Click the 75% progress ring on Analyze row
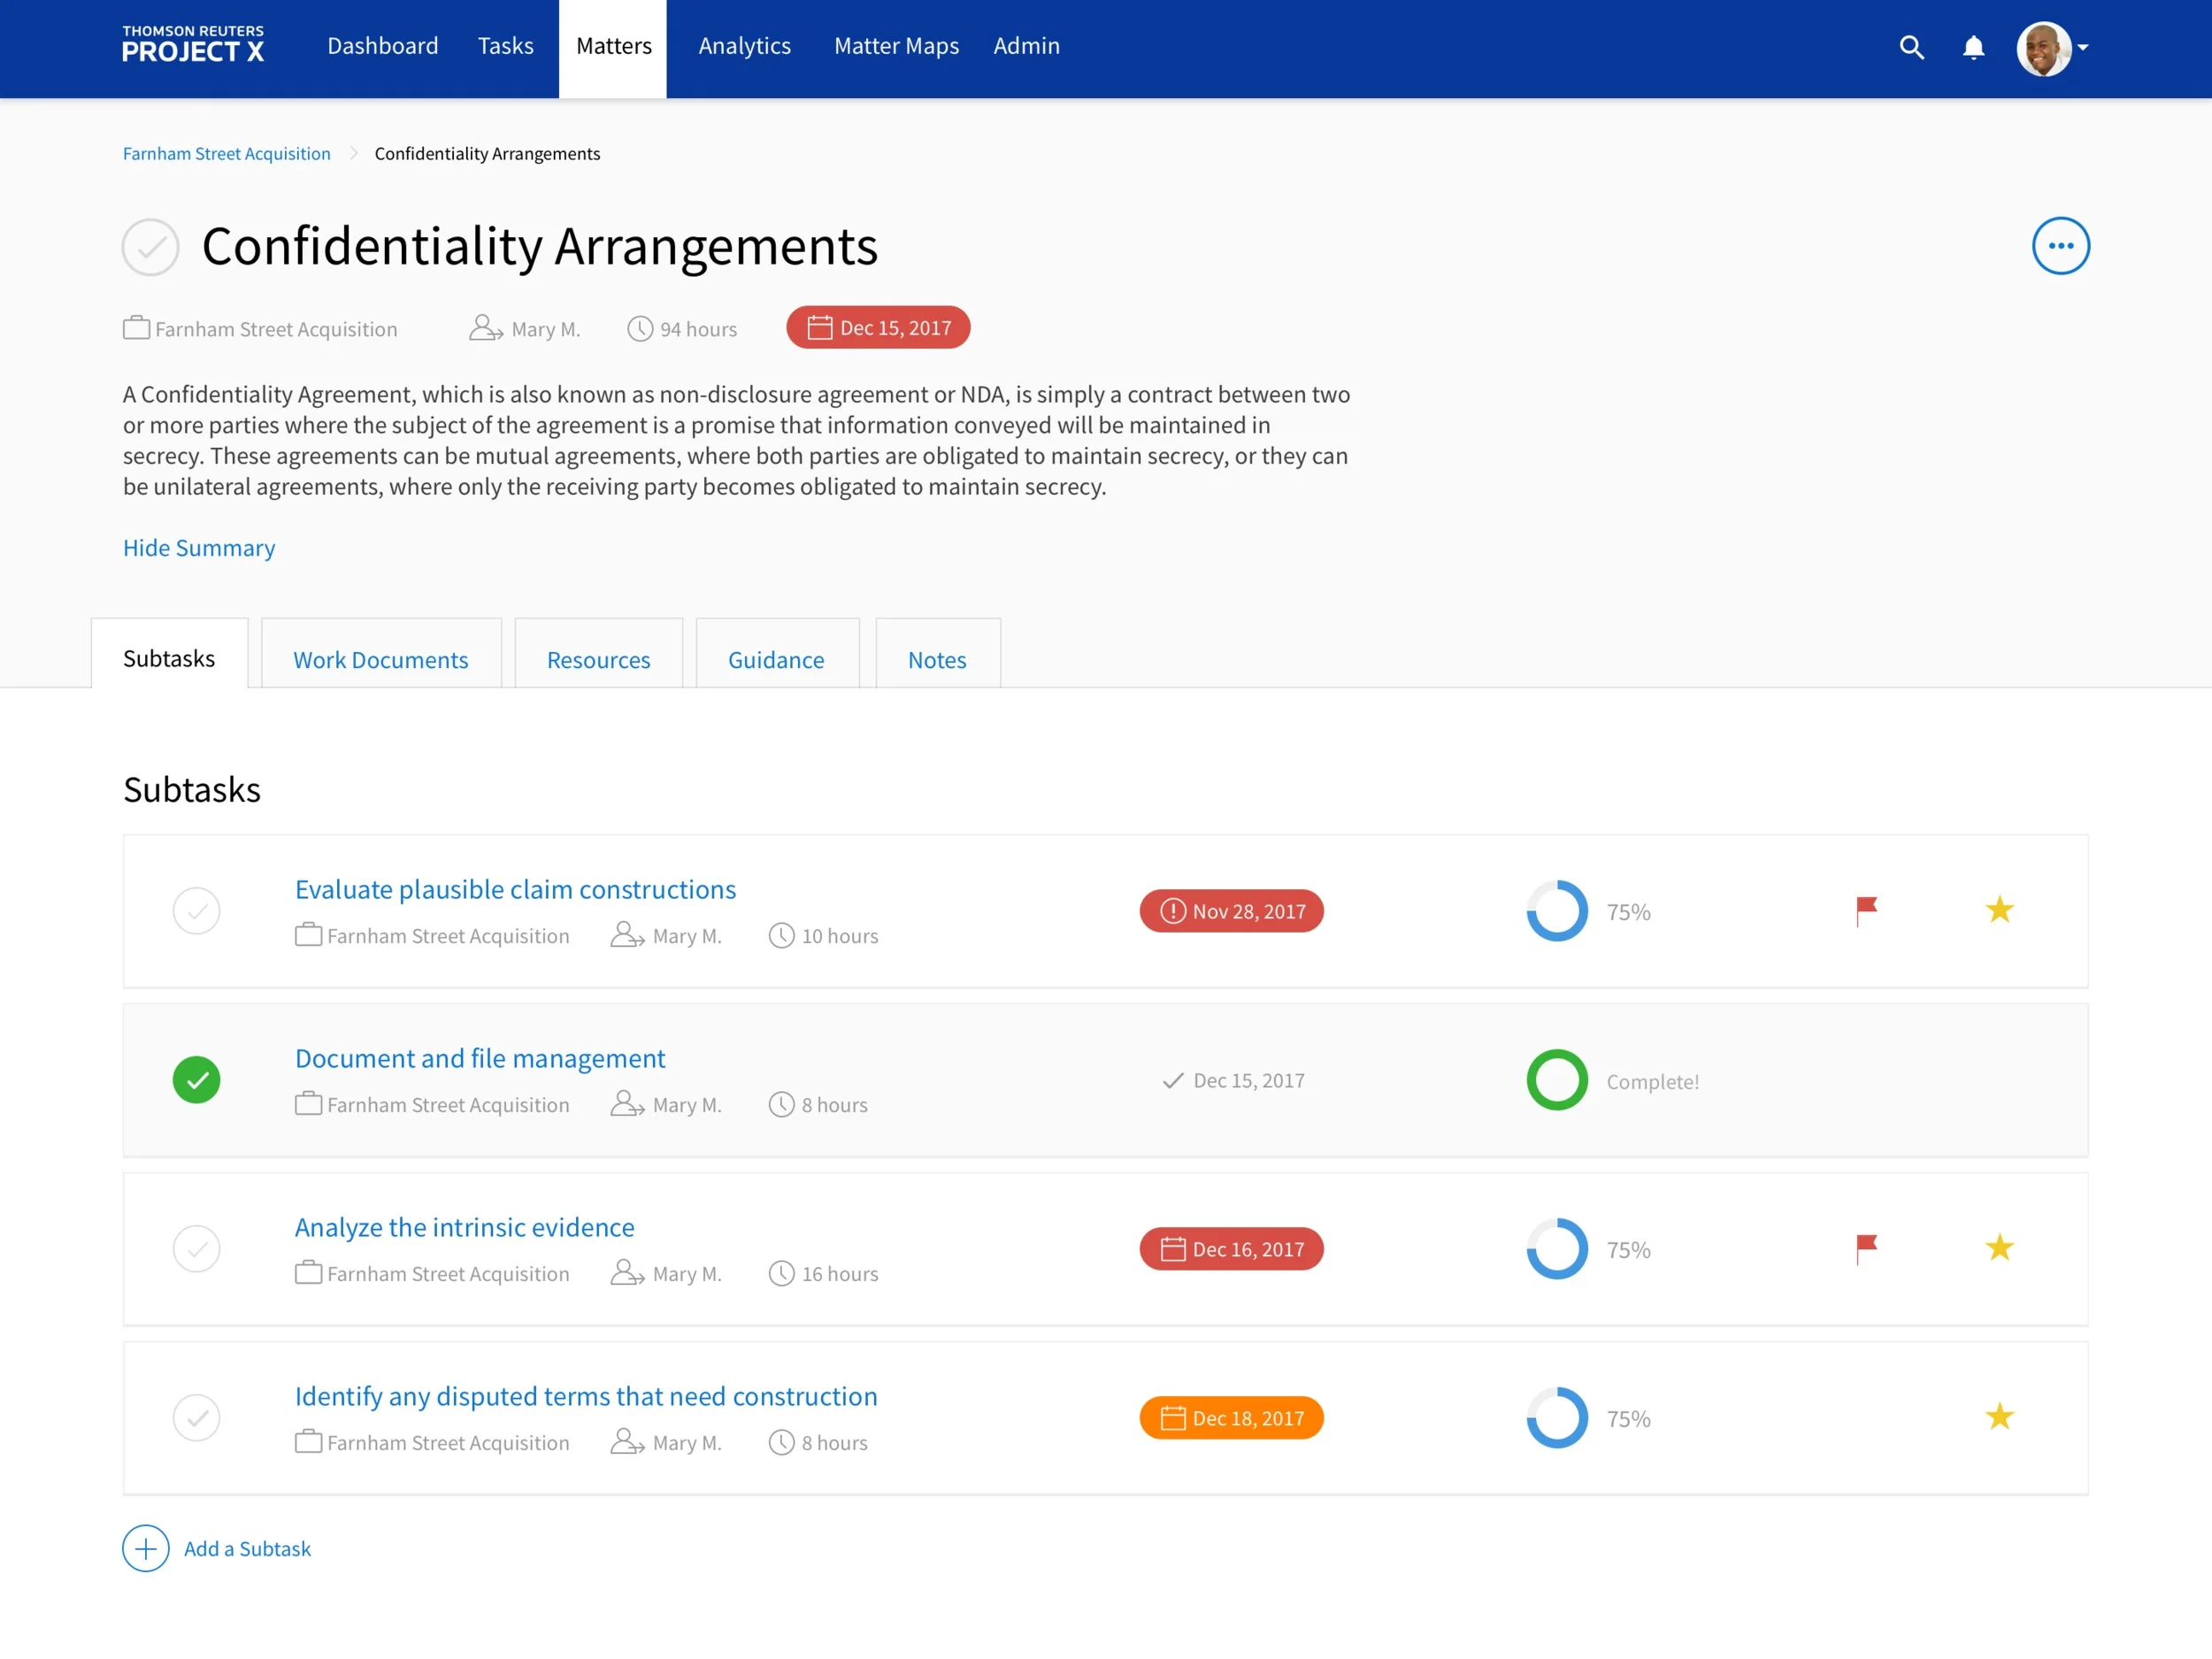The width and height of the screenshot is (2212, 1659). (1557, 1249)
